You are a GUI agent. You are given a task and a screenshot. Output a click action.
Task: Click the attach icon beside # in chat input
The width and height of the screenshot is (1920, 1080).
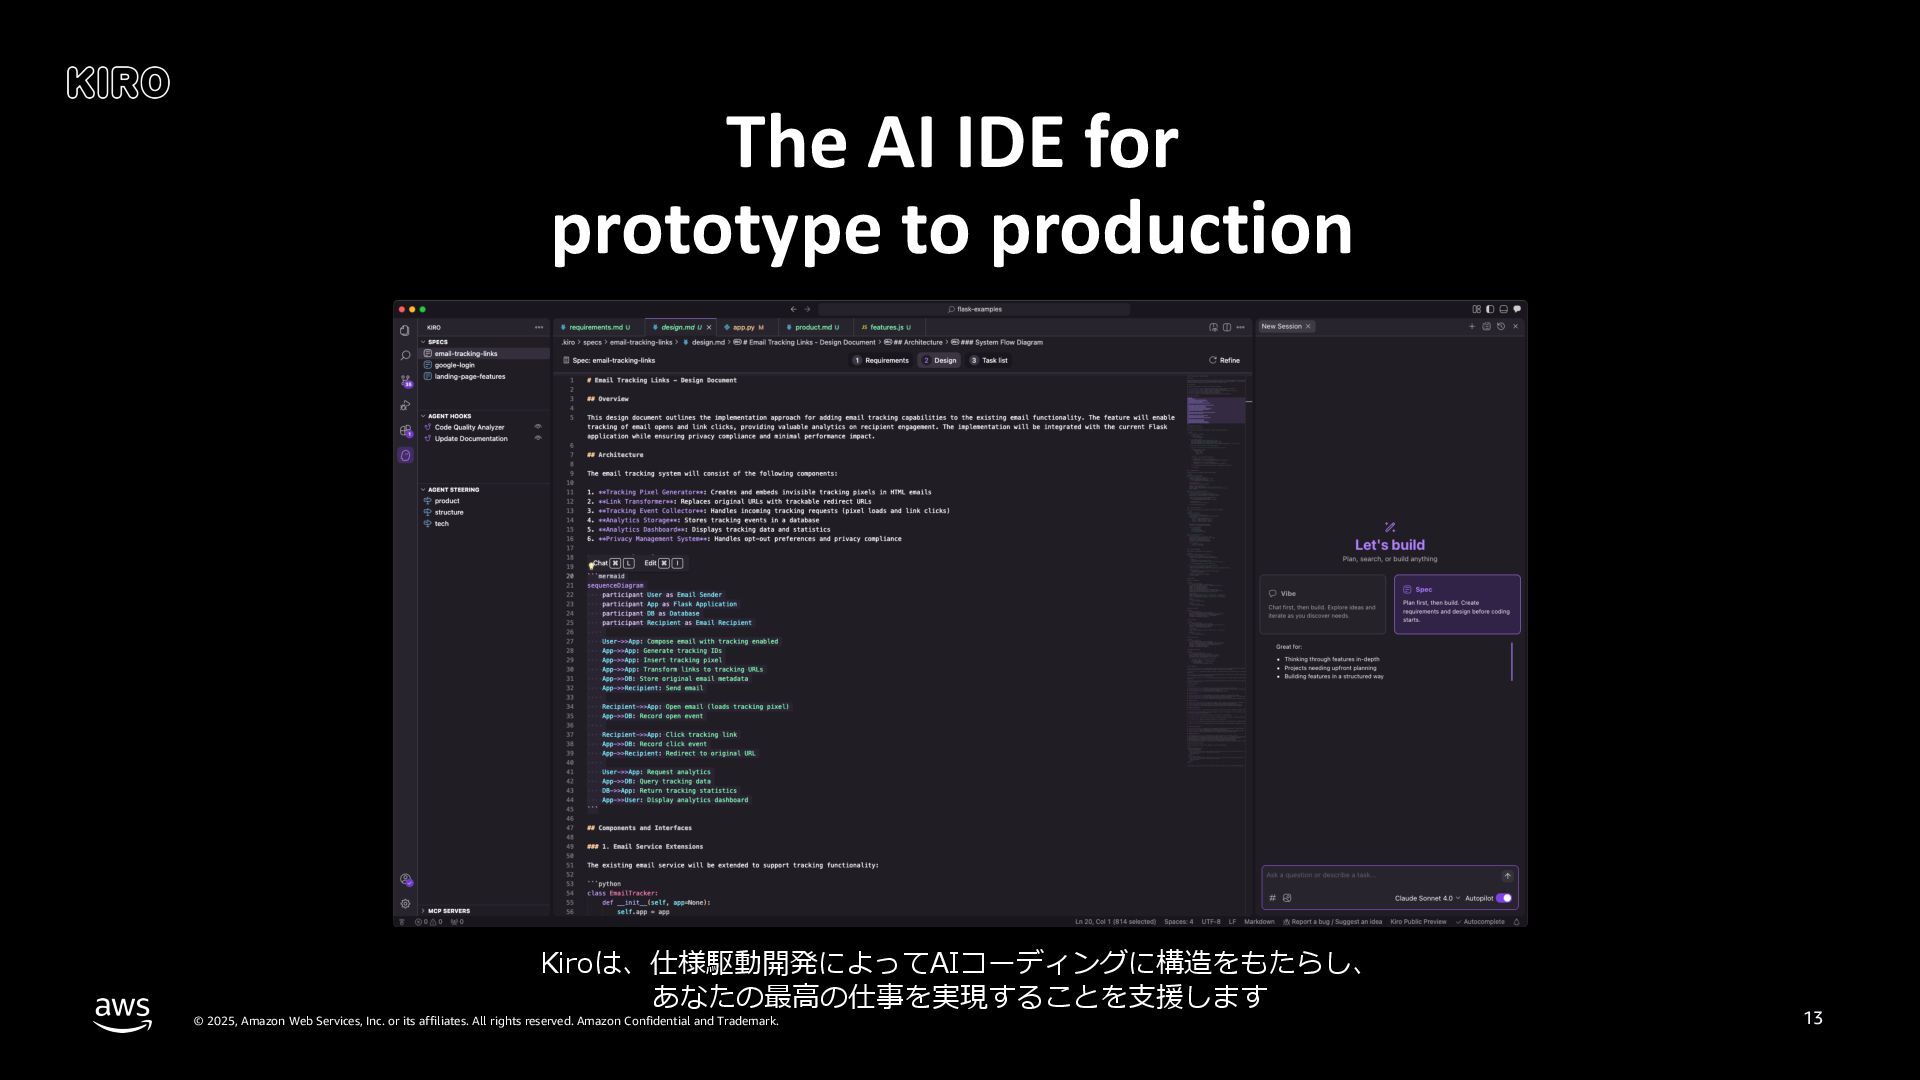(x=1287, y=898)
